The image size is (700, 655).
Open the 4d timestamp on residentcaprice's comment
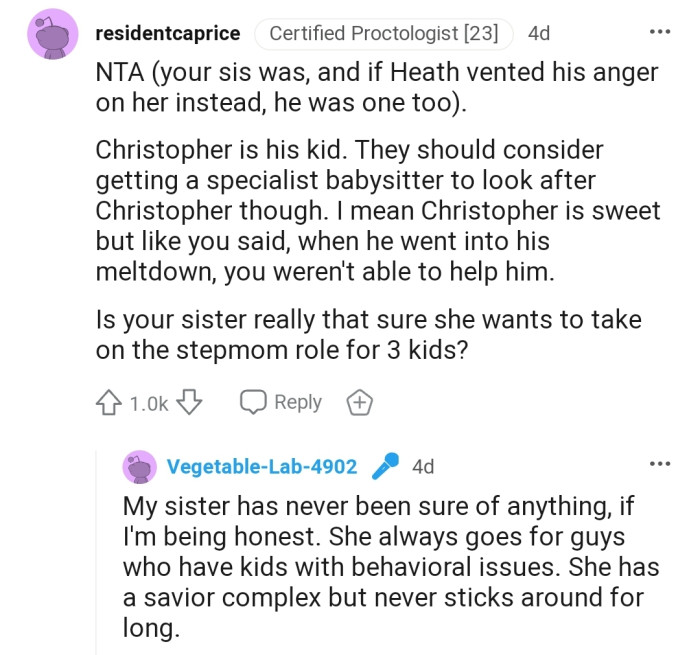click(x=539, y=34)
